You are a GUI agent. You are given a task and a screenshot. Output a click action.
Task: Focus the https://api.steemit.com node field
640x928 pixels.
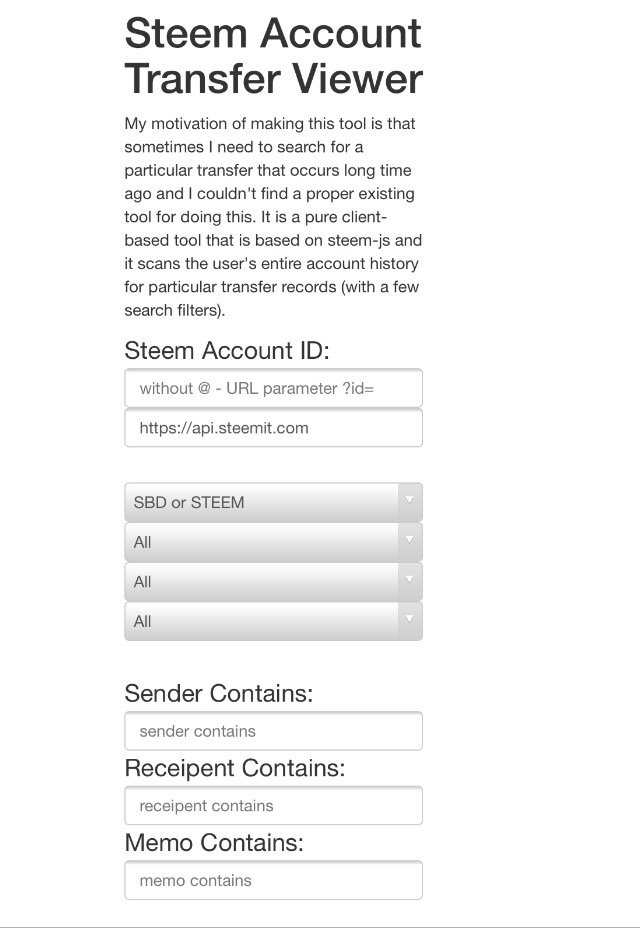(273, 428)
